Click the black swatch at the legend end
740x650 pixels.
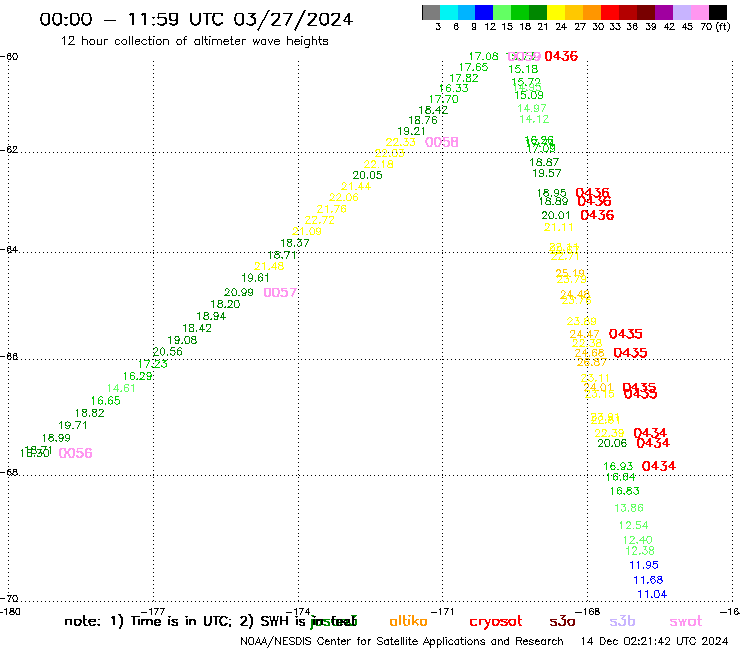(x=717, y=12)
